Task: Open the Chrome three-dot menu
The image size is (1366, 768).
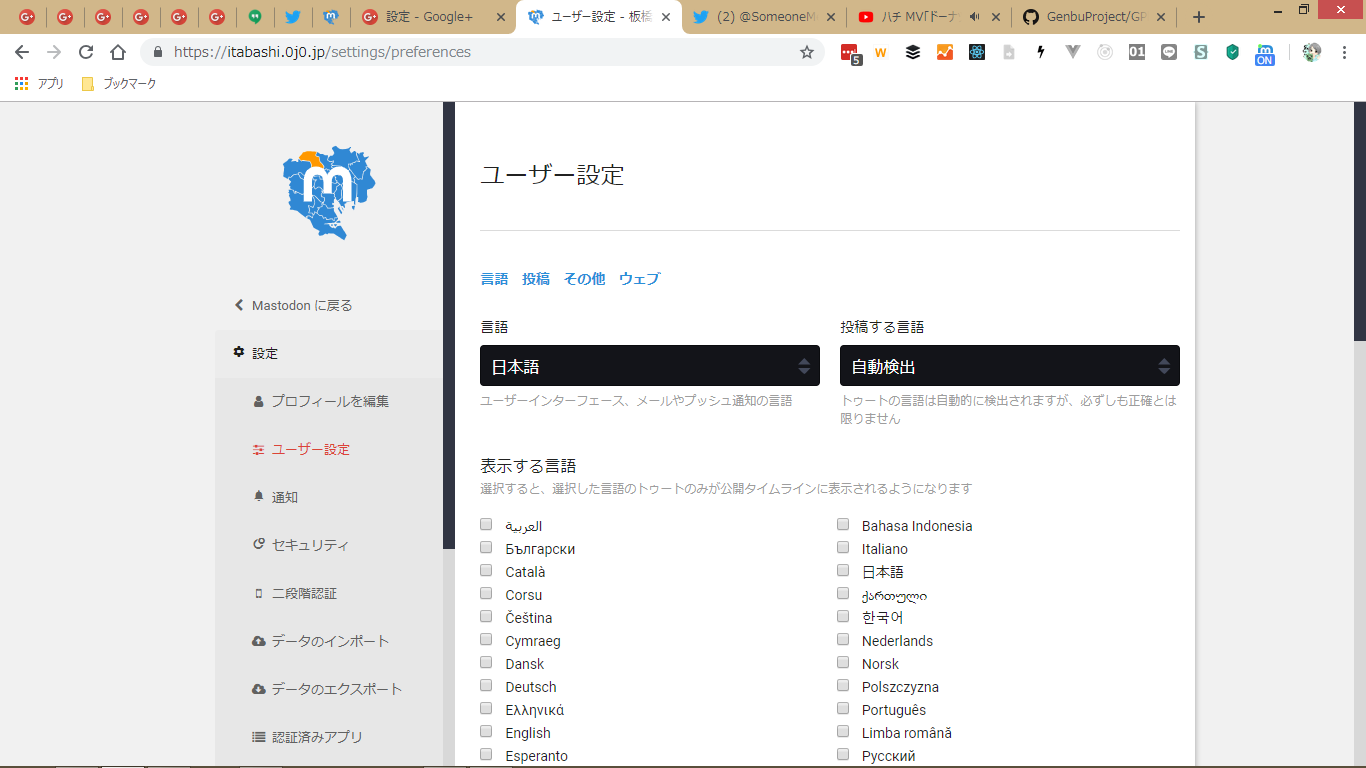Action: [1344, 52]
